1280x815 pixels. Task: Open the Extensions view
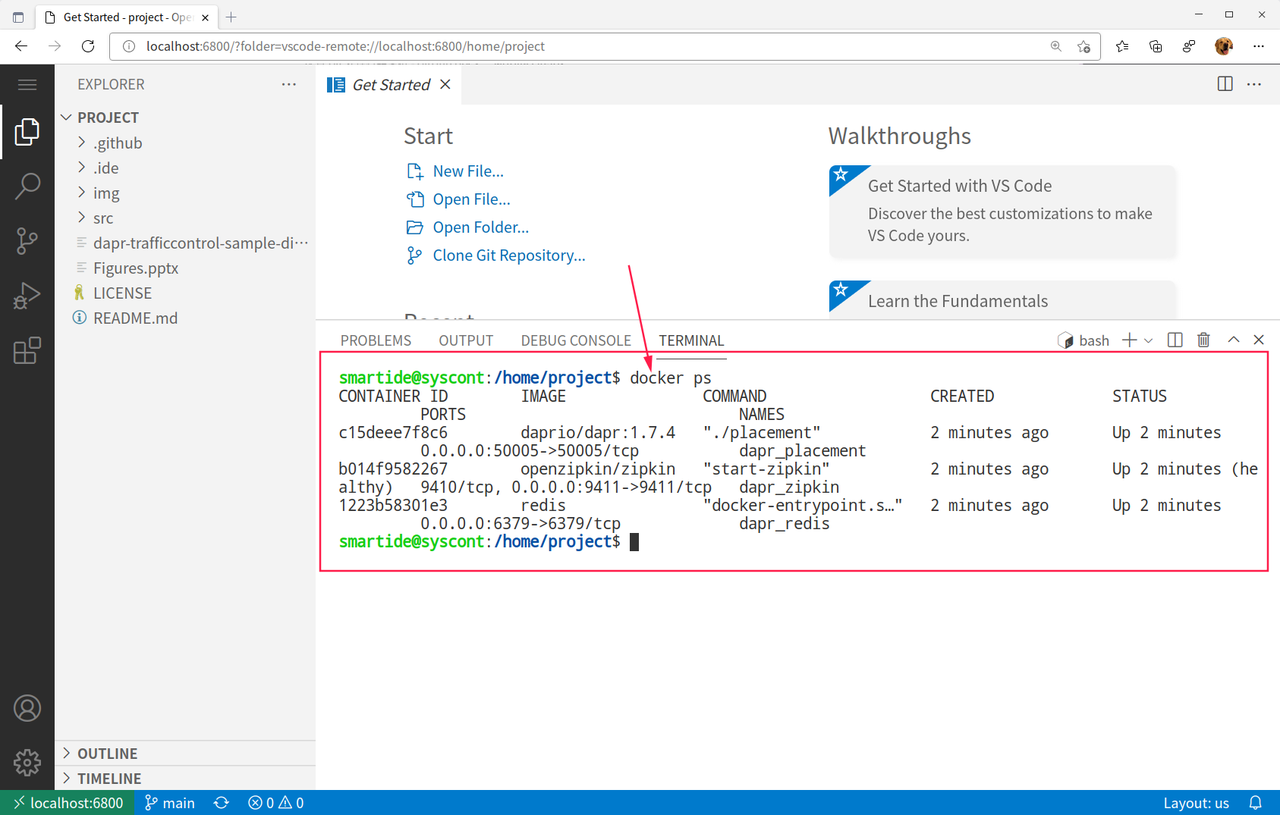tap(27, 350)
